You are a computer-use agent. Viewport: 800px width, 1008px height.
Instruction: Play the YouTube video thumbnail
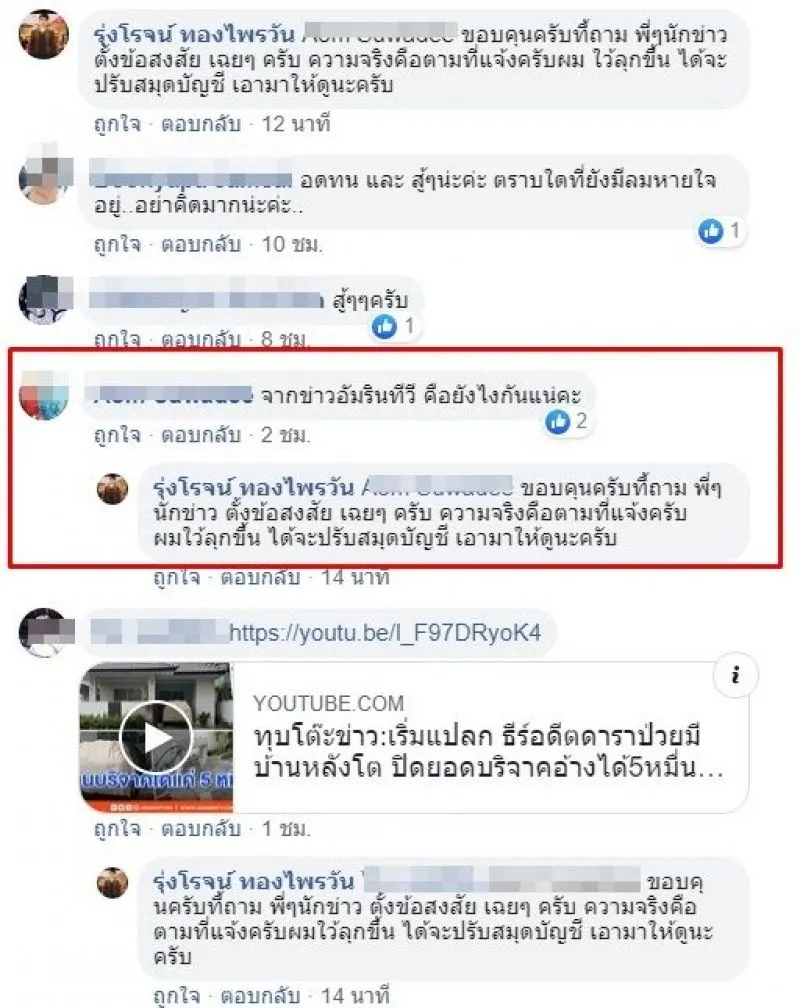click(156, 738)
